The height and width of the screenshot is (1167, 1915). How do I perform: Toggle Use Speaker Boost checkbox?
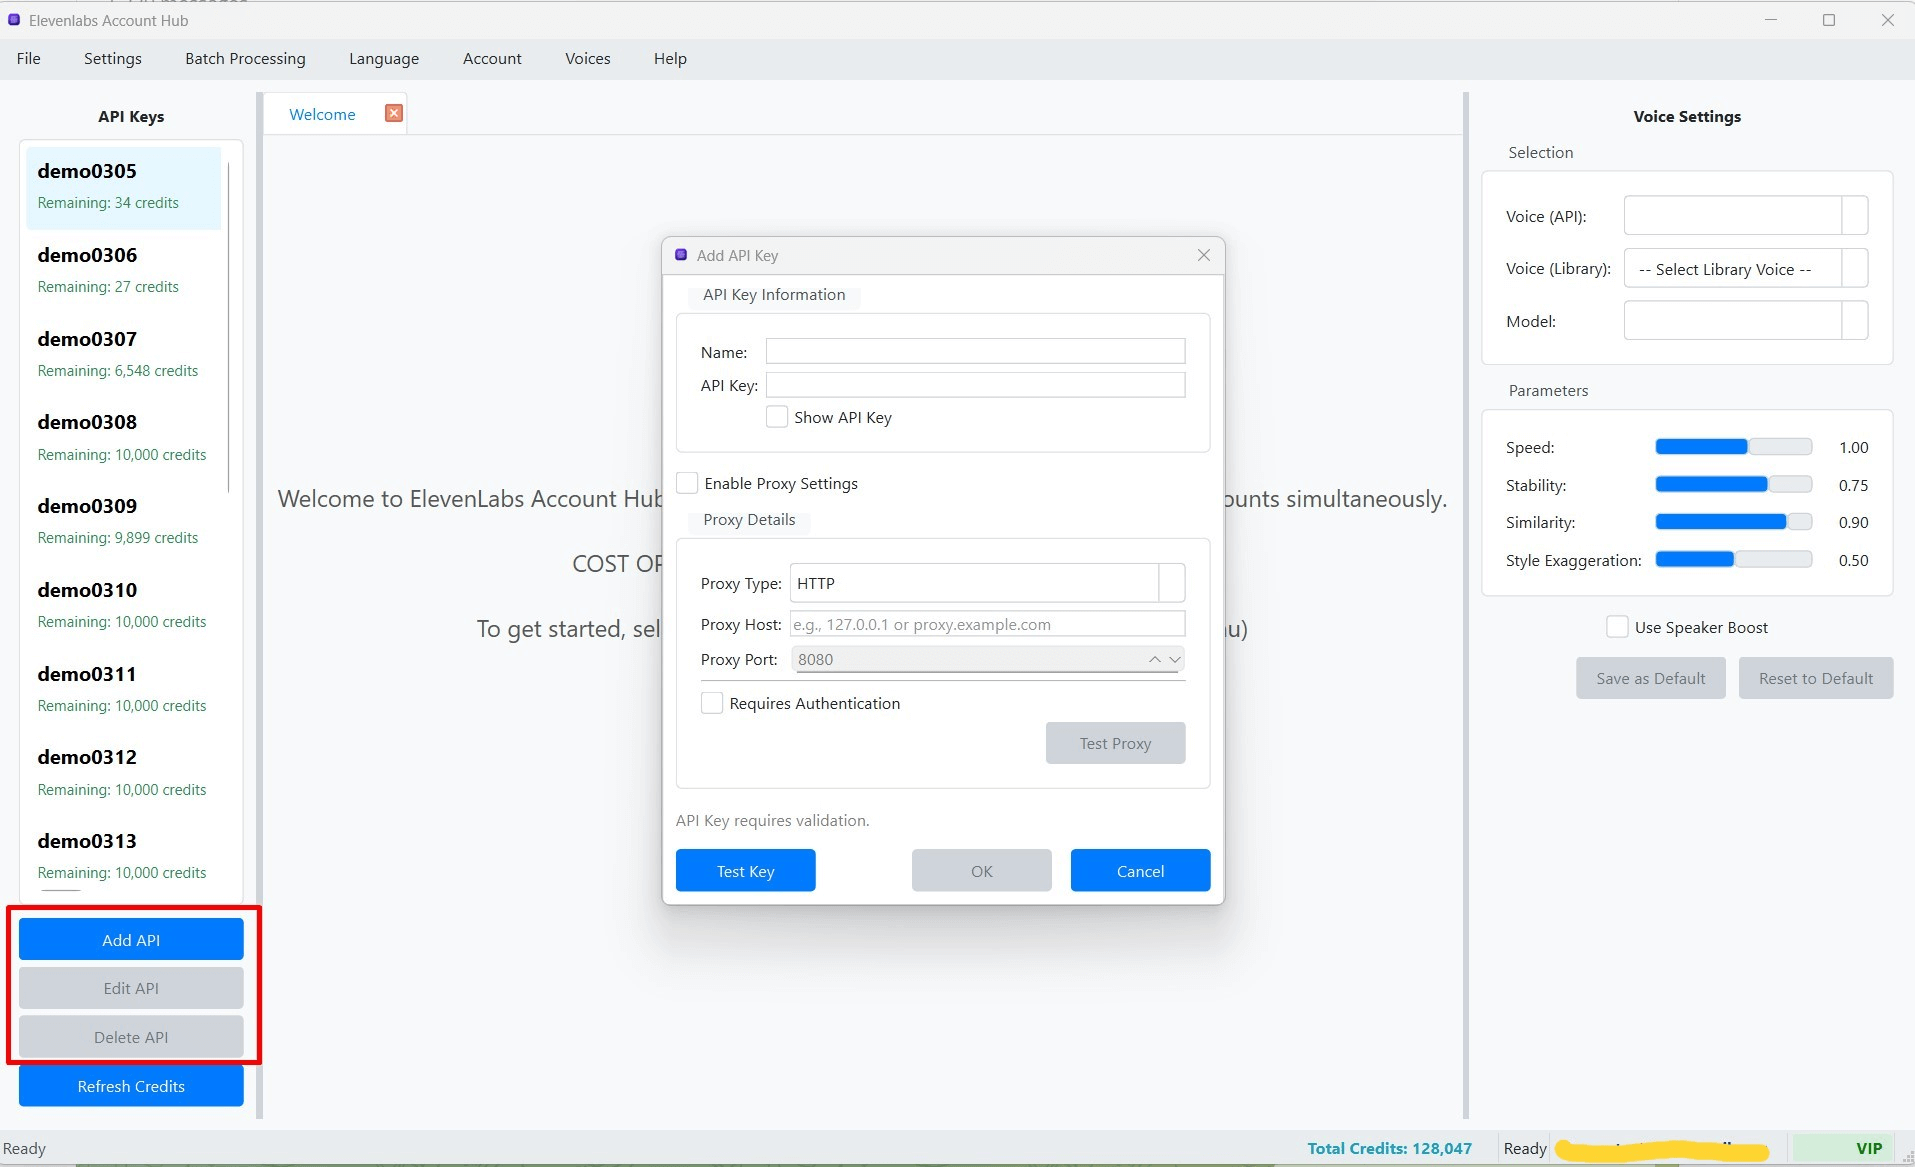coord(1617,627)
